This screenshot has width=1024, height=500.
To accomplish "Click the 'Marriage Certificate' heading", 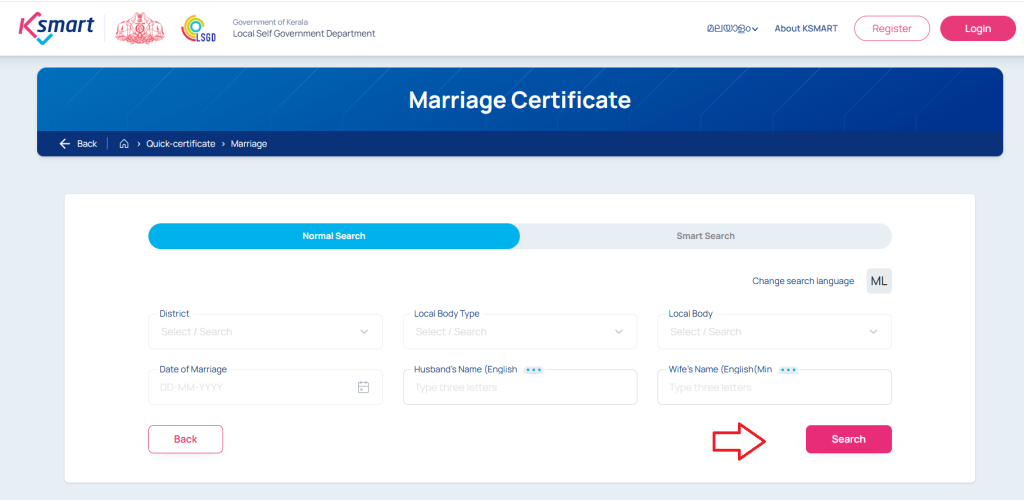I will (520, 100).
